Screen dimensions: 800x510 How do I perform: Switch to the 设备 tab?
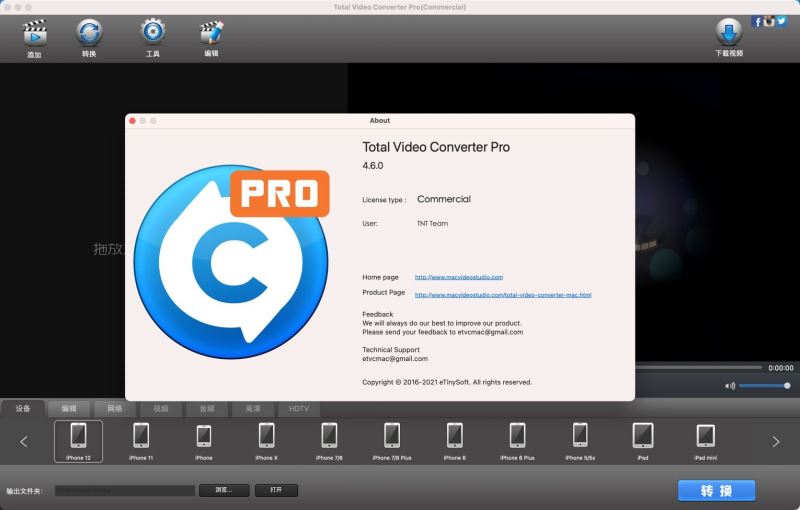point(23,409)
